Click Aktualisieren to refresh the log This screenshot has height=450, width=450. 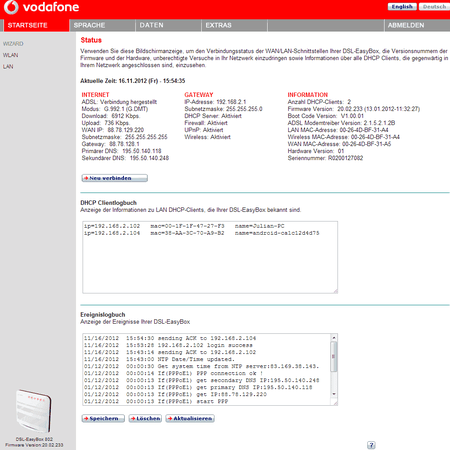tap(190, 418)
